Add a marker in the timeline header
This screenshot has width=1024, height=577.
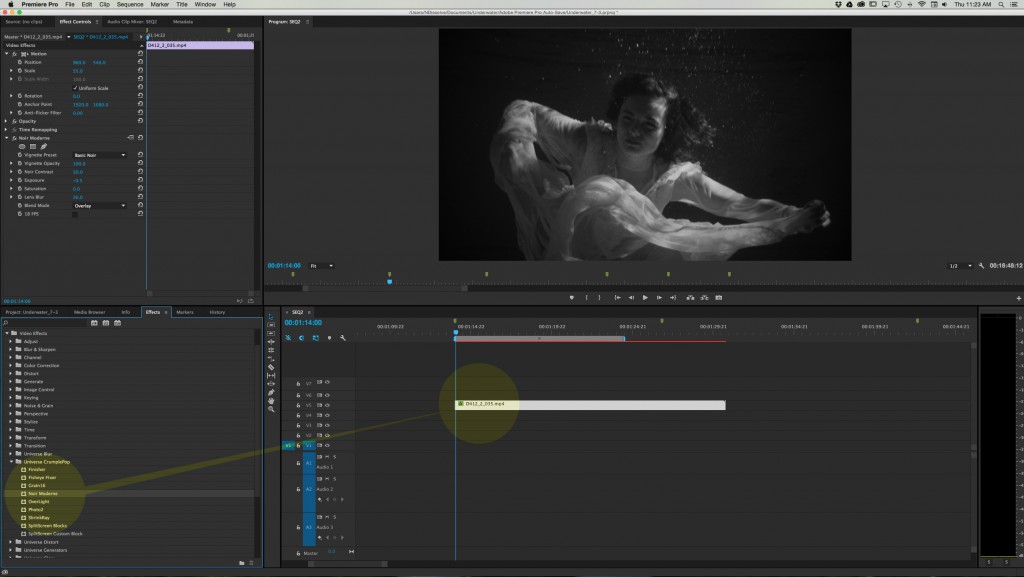[x=329, y=338]
